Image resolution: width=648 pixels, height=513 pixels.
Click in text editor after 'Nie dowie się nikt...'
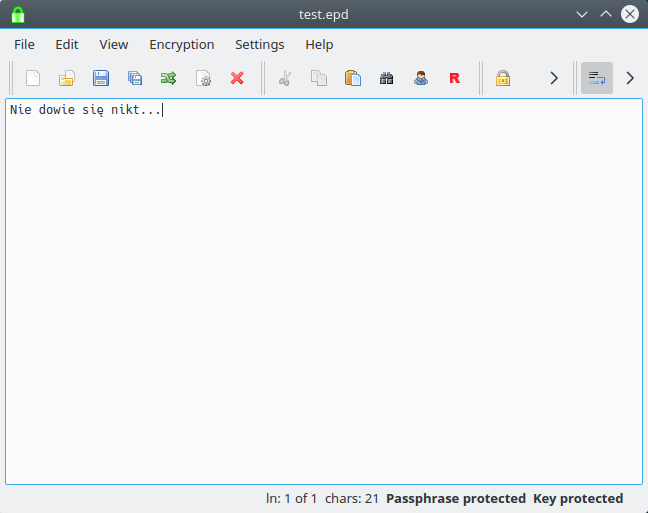pyautogui.click(x=163, y=110)
